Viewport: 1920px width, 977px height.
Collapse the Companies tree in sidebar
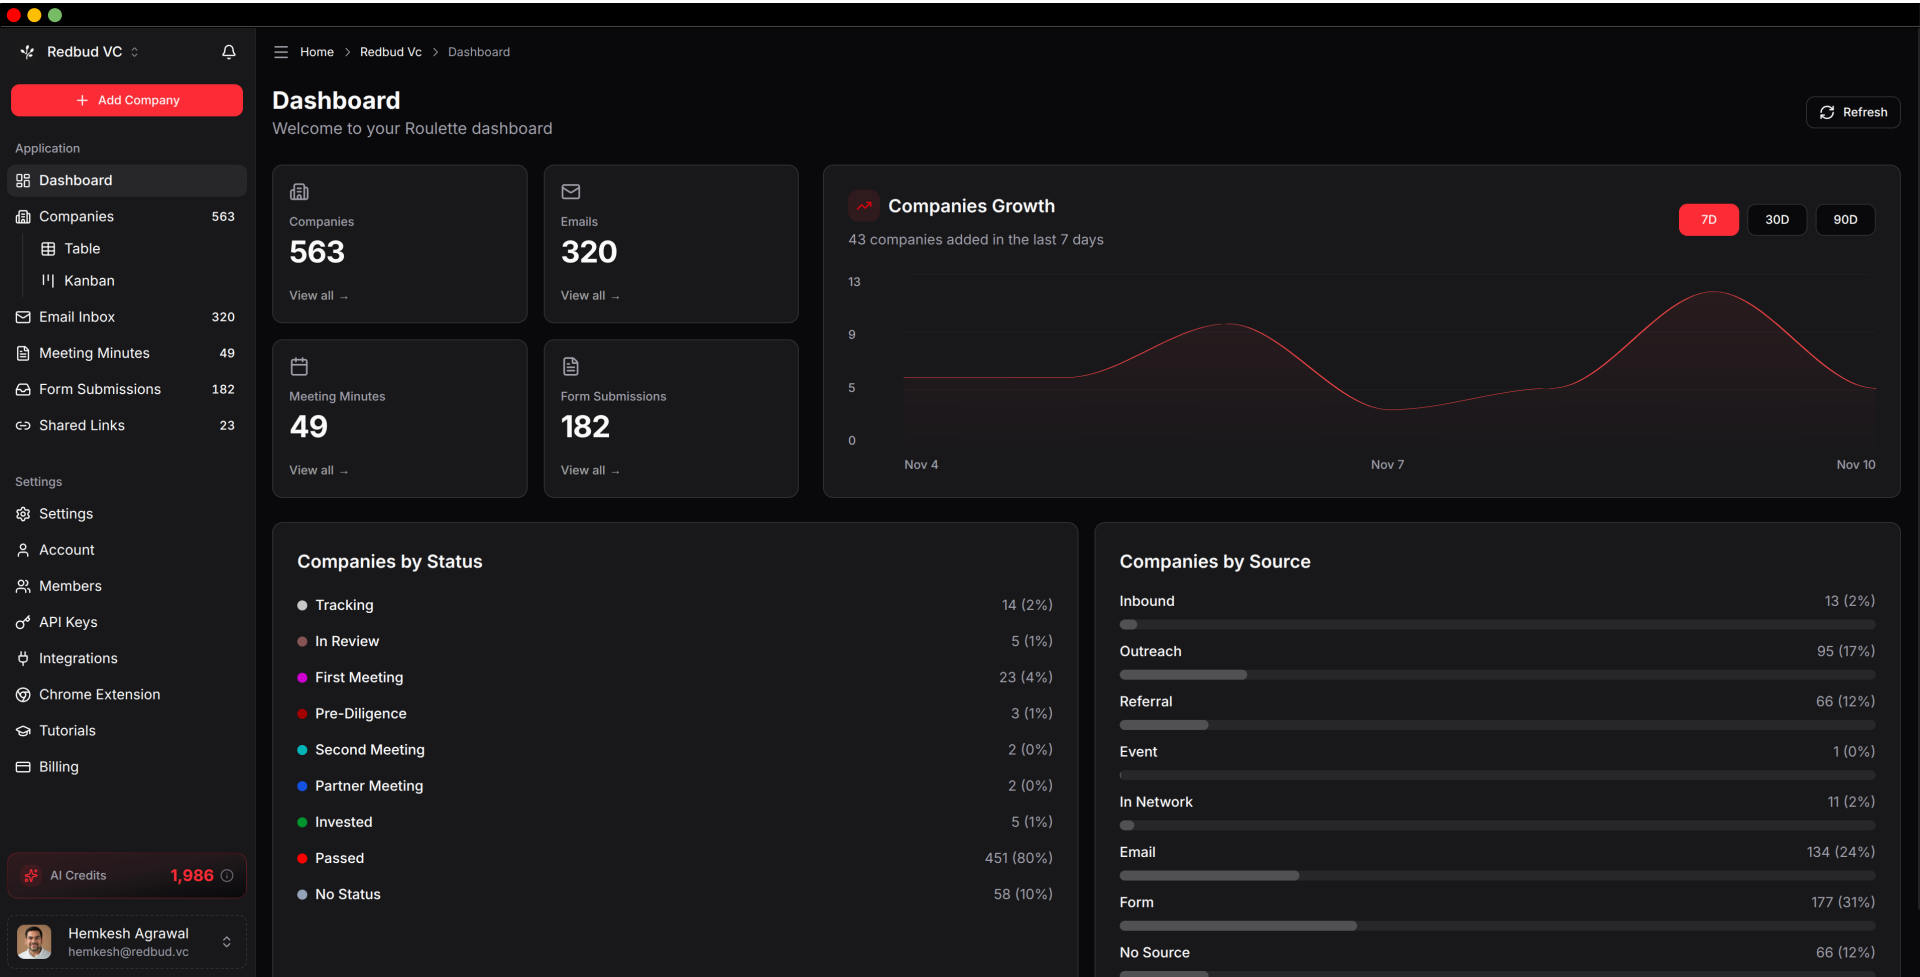pyautogui.click(x=75, y=216)
